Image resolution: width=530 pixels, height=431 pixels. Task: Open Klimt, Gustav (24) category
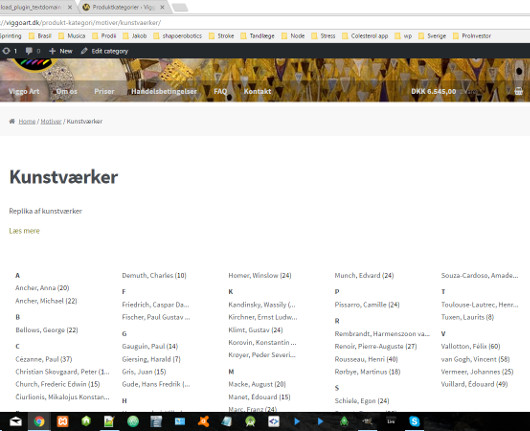pyautogui.click(x=256, y=330)
